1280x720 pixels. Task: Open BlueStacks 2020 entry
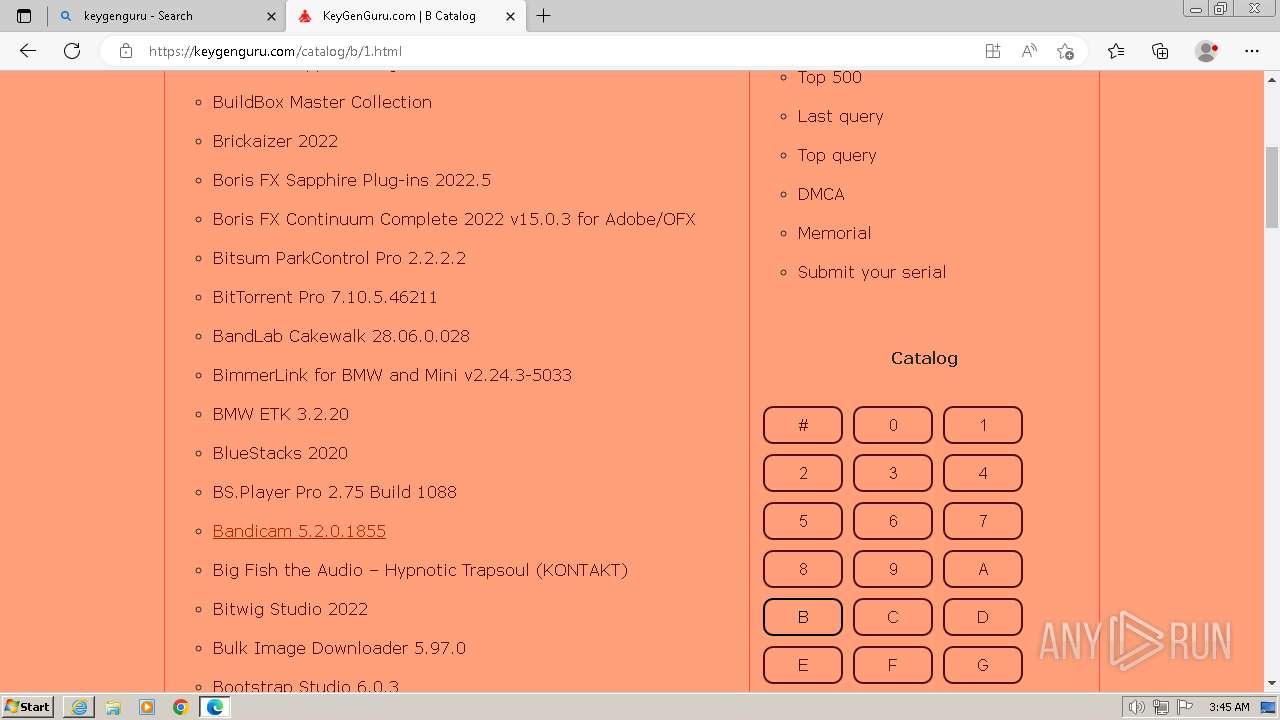(280, 453)
